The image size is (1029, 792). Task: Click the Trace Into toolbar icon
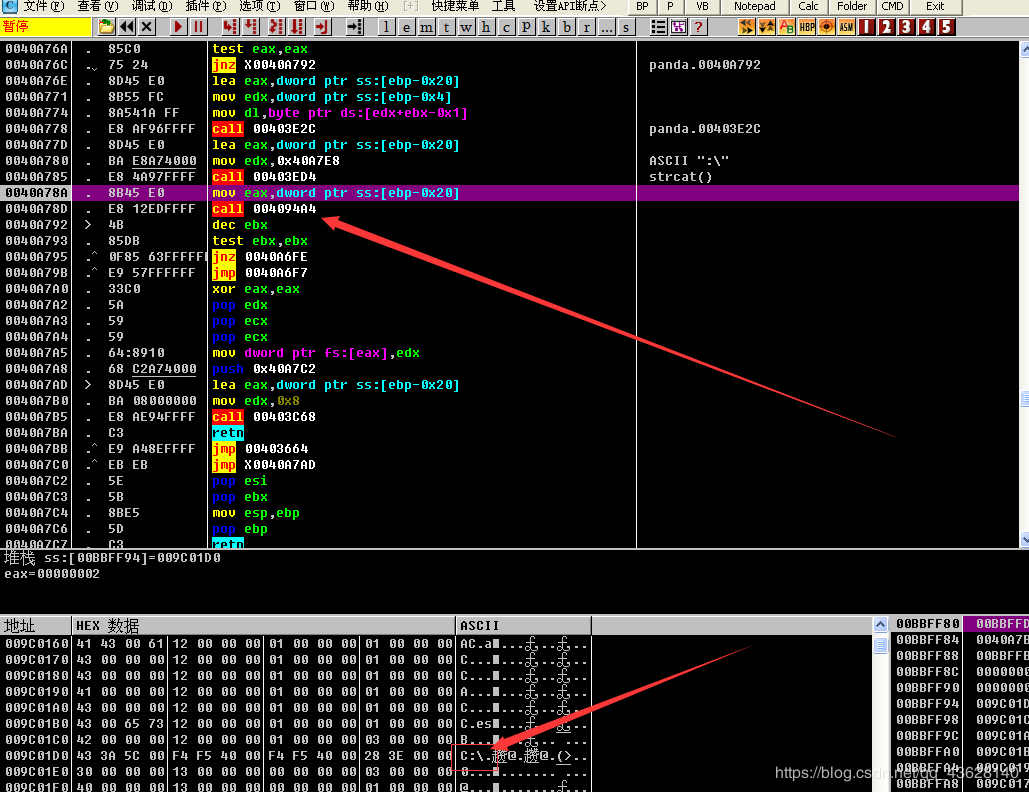pos(276,27)
